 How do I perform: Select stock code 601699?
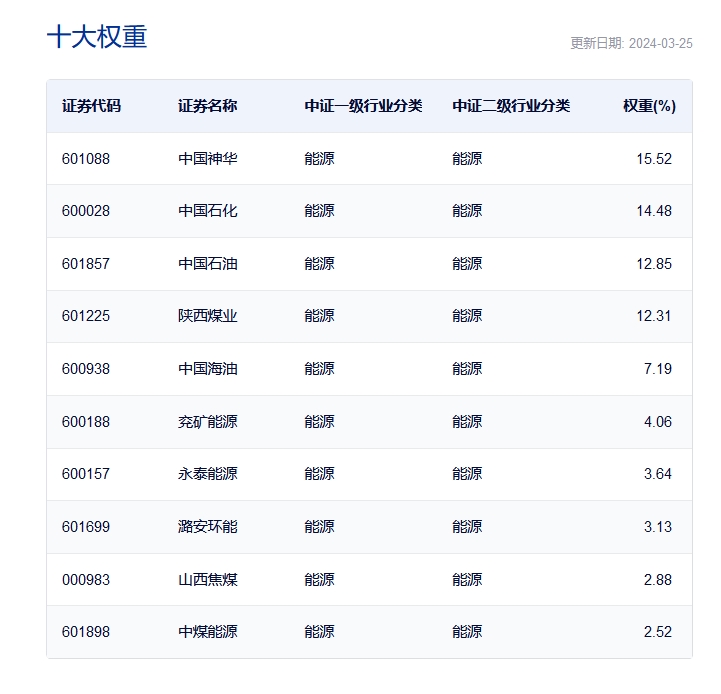pos(86,526)
